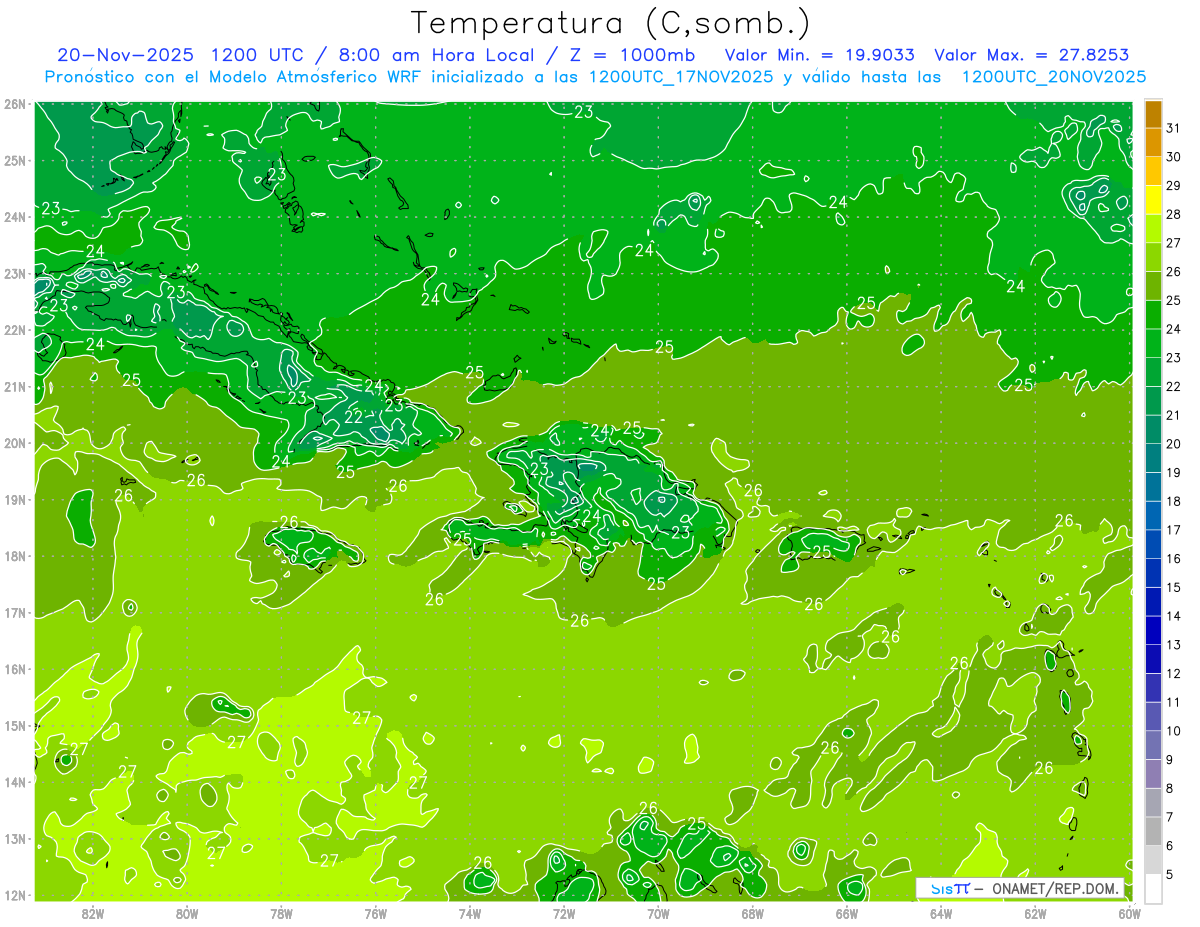Click the 'ONAMET/REP.DOM.' credit label
Image resolution: width=1200 pixels, height=927 pixels.
point(1055,889)
